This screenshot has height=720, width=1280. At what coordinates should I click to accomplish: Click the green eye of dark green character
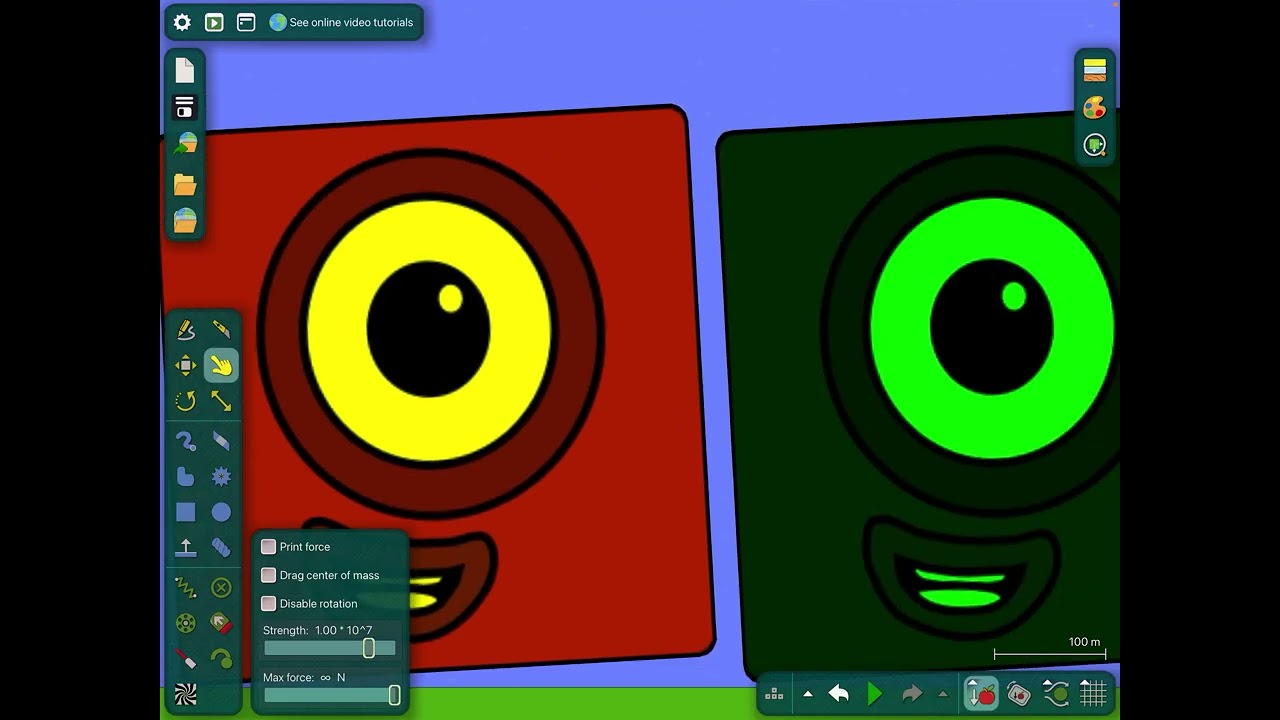point(992,328)
